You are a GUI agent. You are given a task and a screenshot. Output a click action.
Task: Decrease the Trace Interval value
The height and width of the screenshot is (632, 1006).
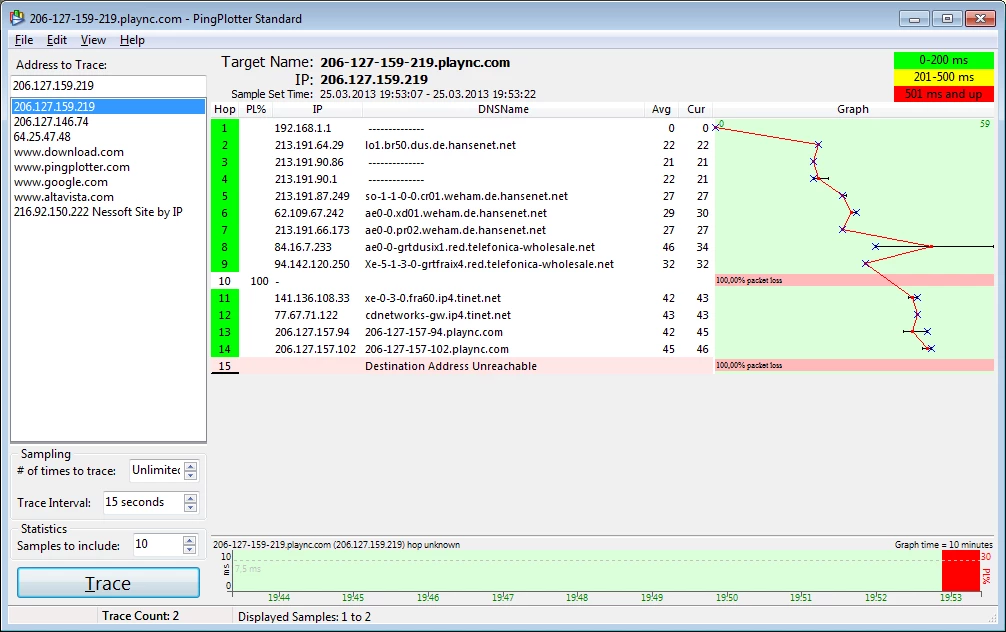point(191,507)
